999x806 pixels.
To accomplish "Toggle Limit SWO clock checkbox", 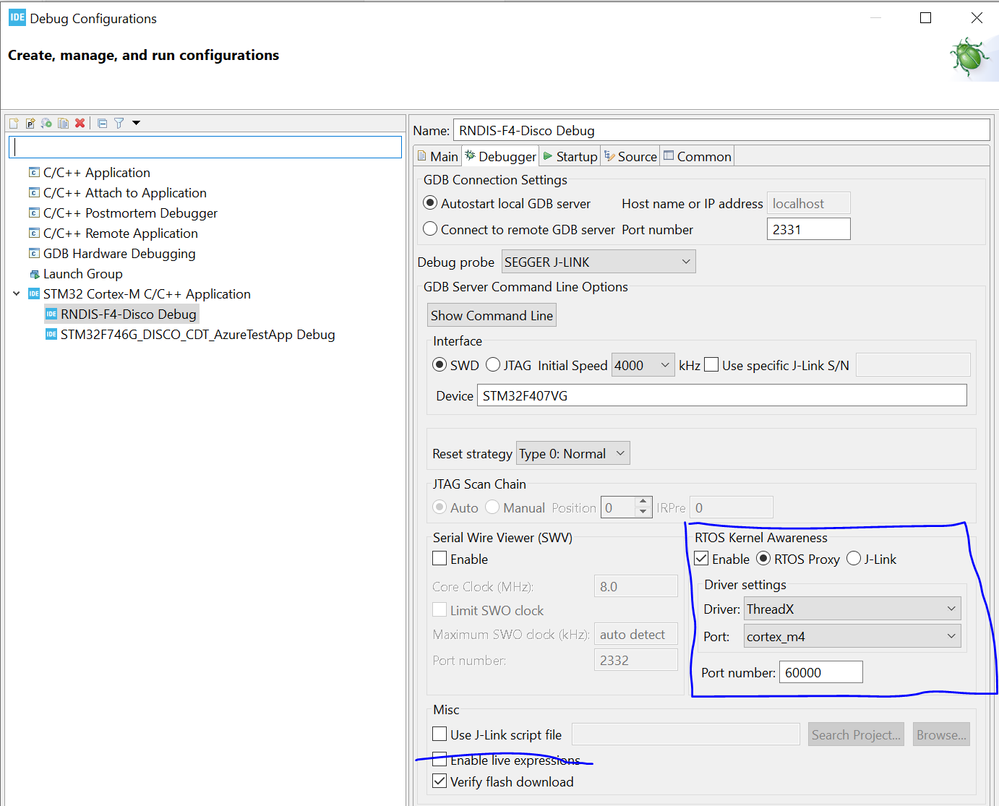I will 440,610.
